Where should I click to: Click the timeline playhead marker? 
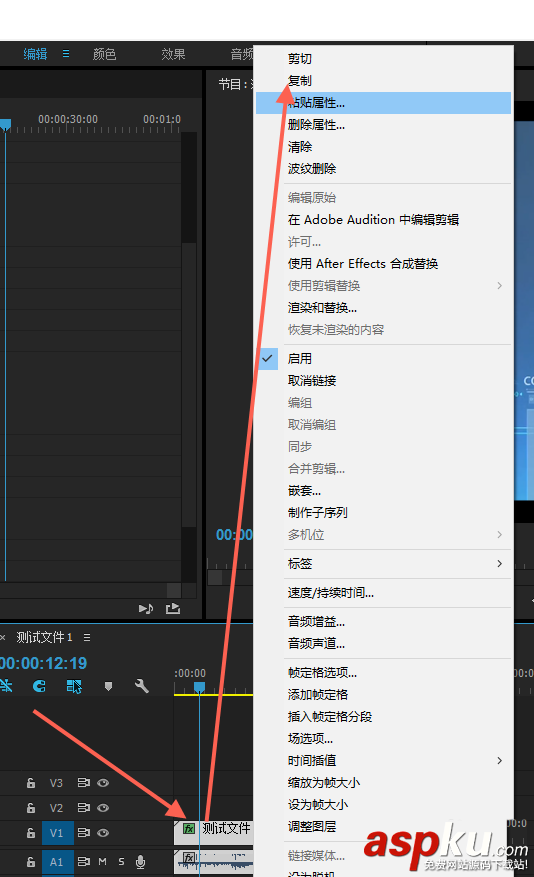tap(199, 687)
